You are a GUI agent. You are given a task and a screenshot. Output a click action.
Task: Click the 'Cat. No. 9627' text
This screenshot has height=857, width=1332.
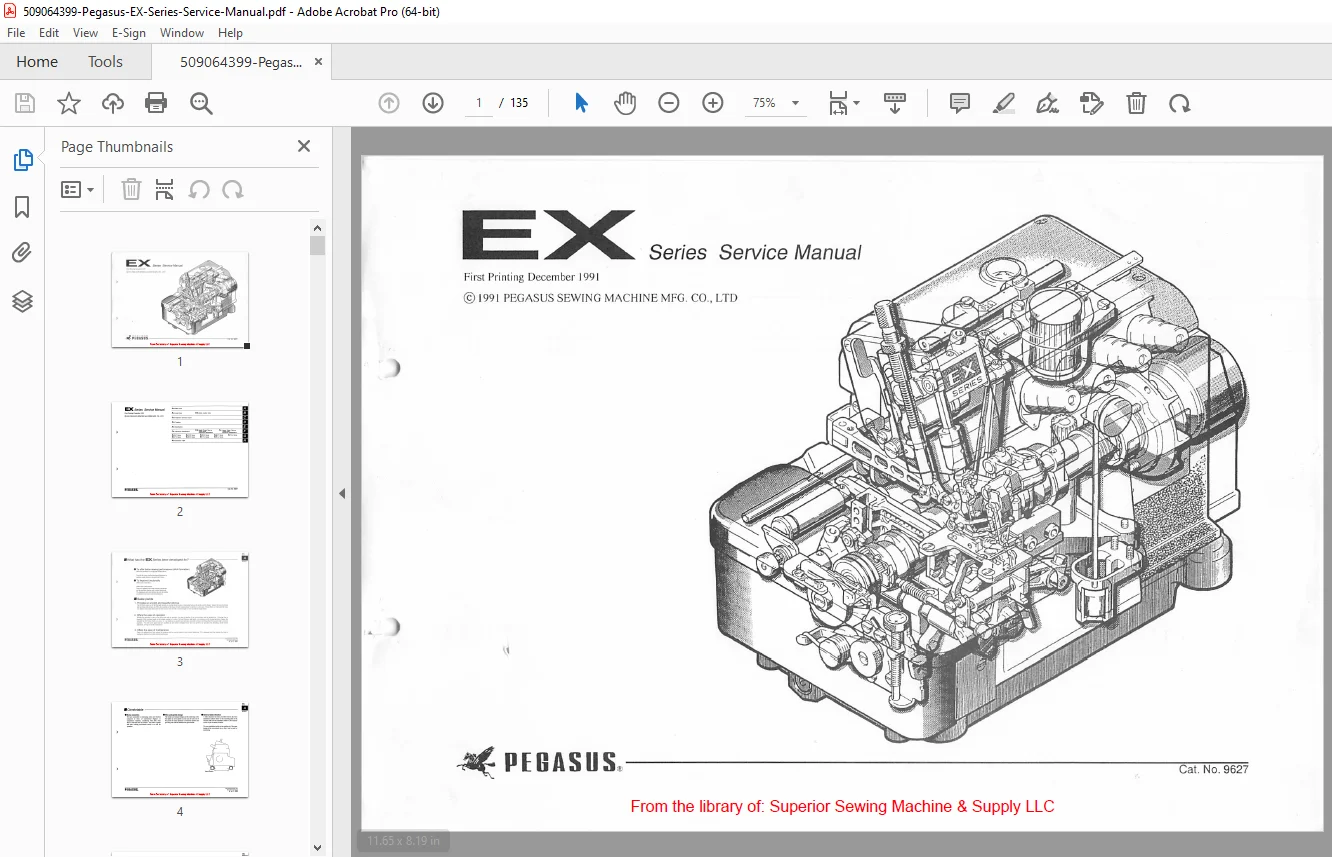[x=1213, y=769]
